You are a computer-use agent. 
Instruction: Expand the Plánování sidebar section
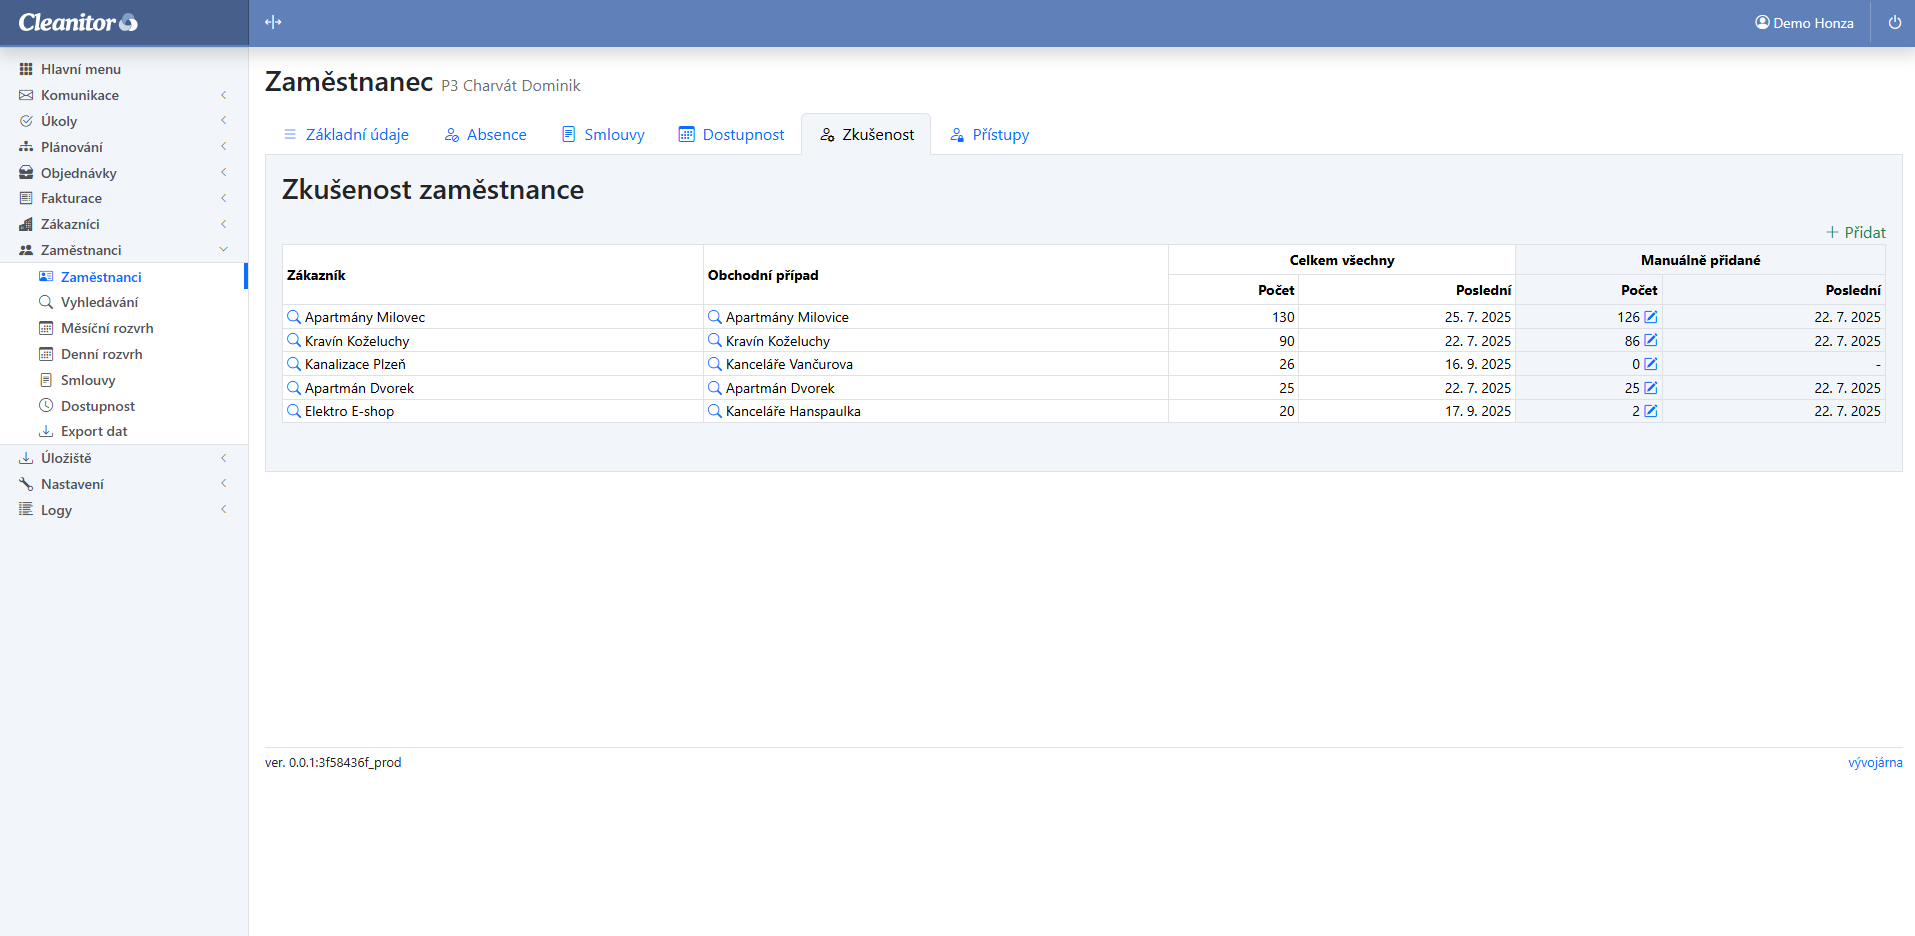point(72,147)
